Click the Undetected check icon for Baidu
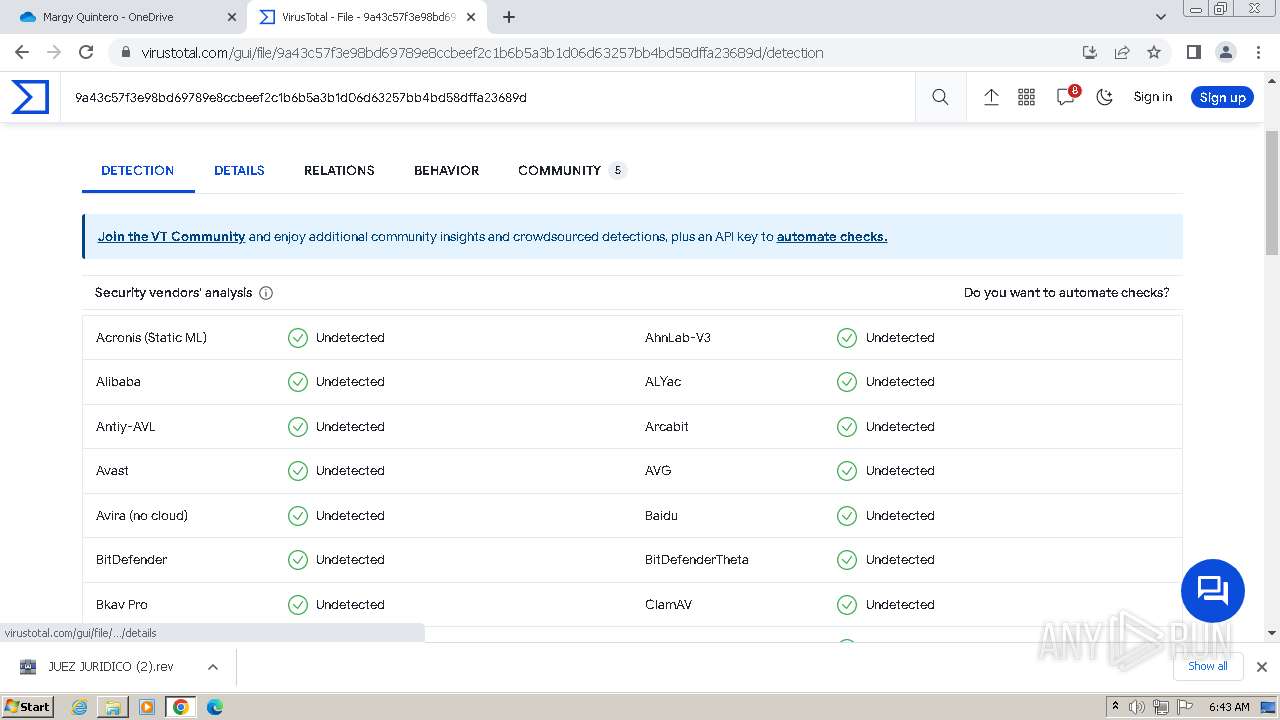 coord(847,516)
